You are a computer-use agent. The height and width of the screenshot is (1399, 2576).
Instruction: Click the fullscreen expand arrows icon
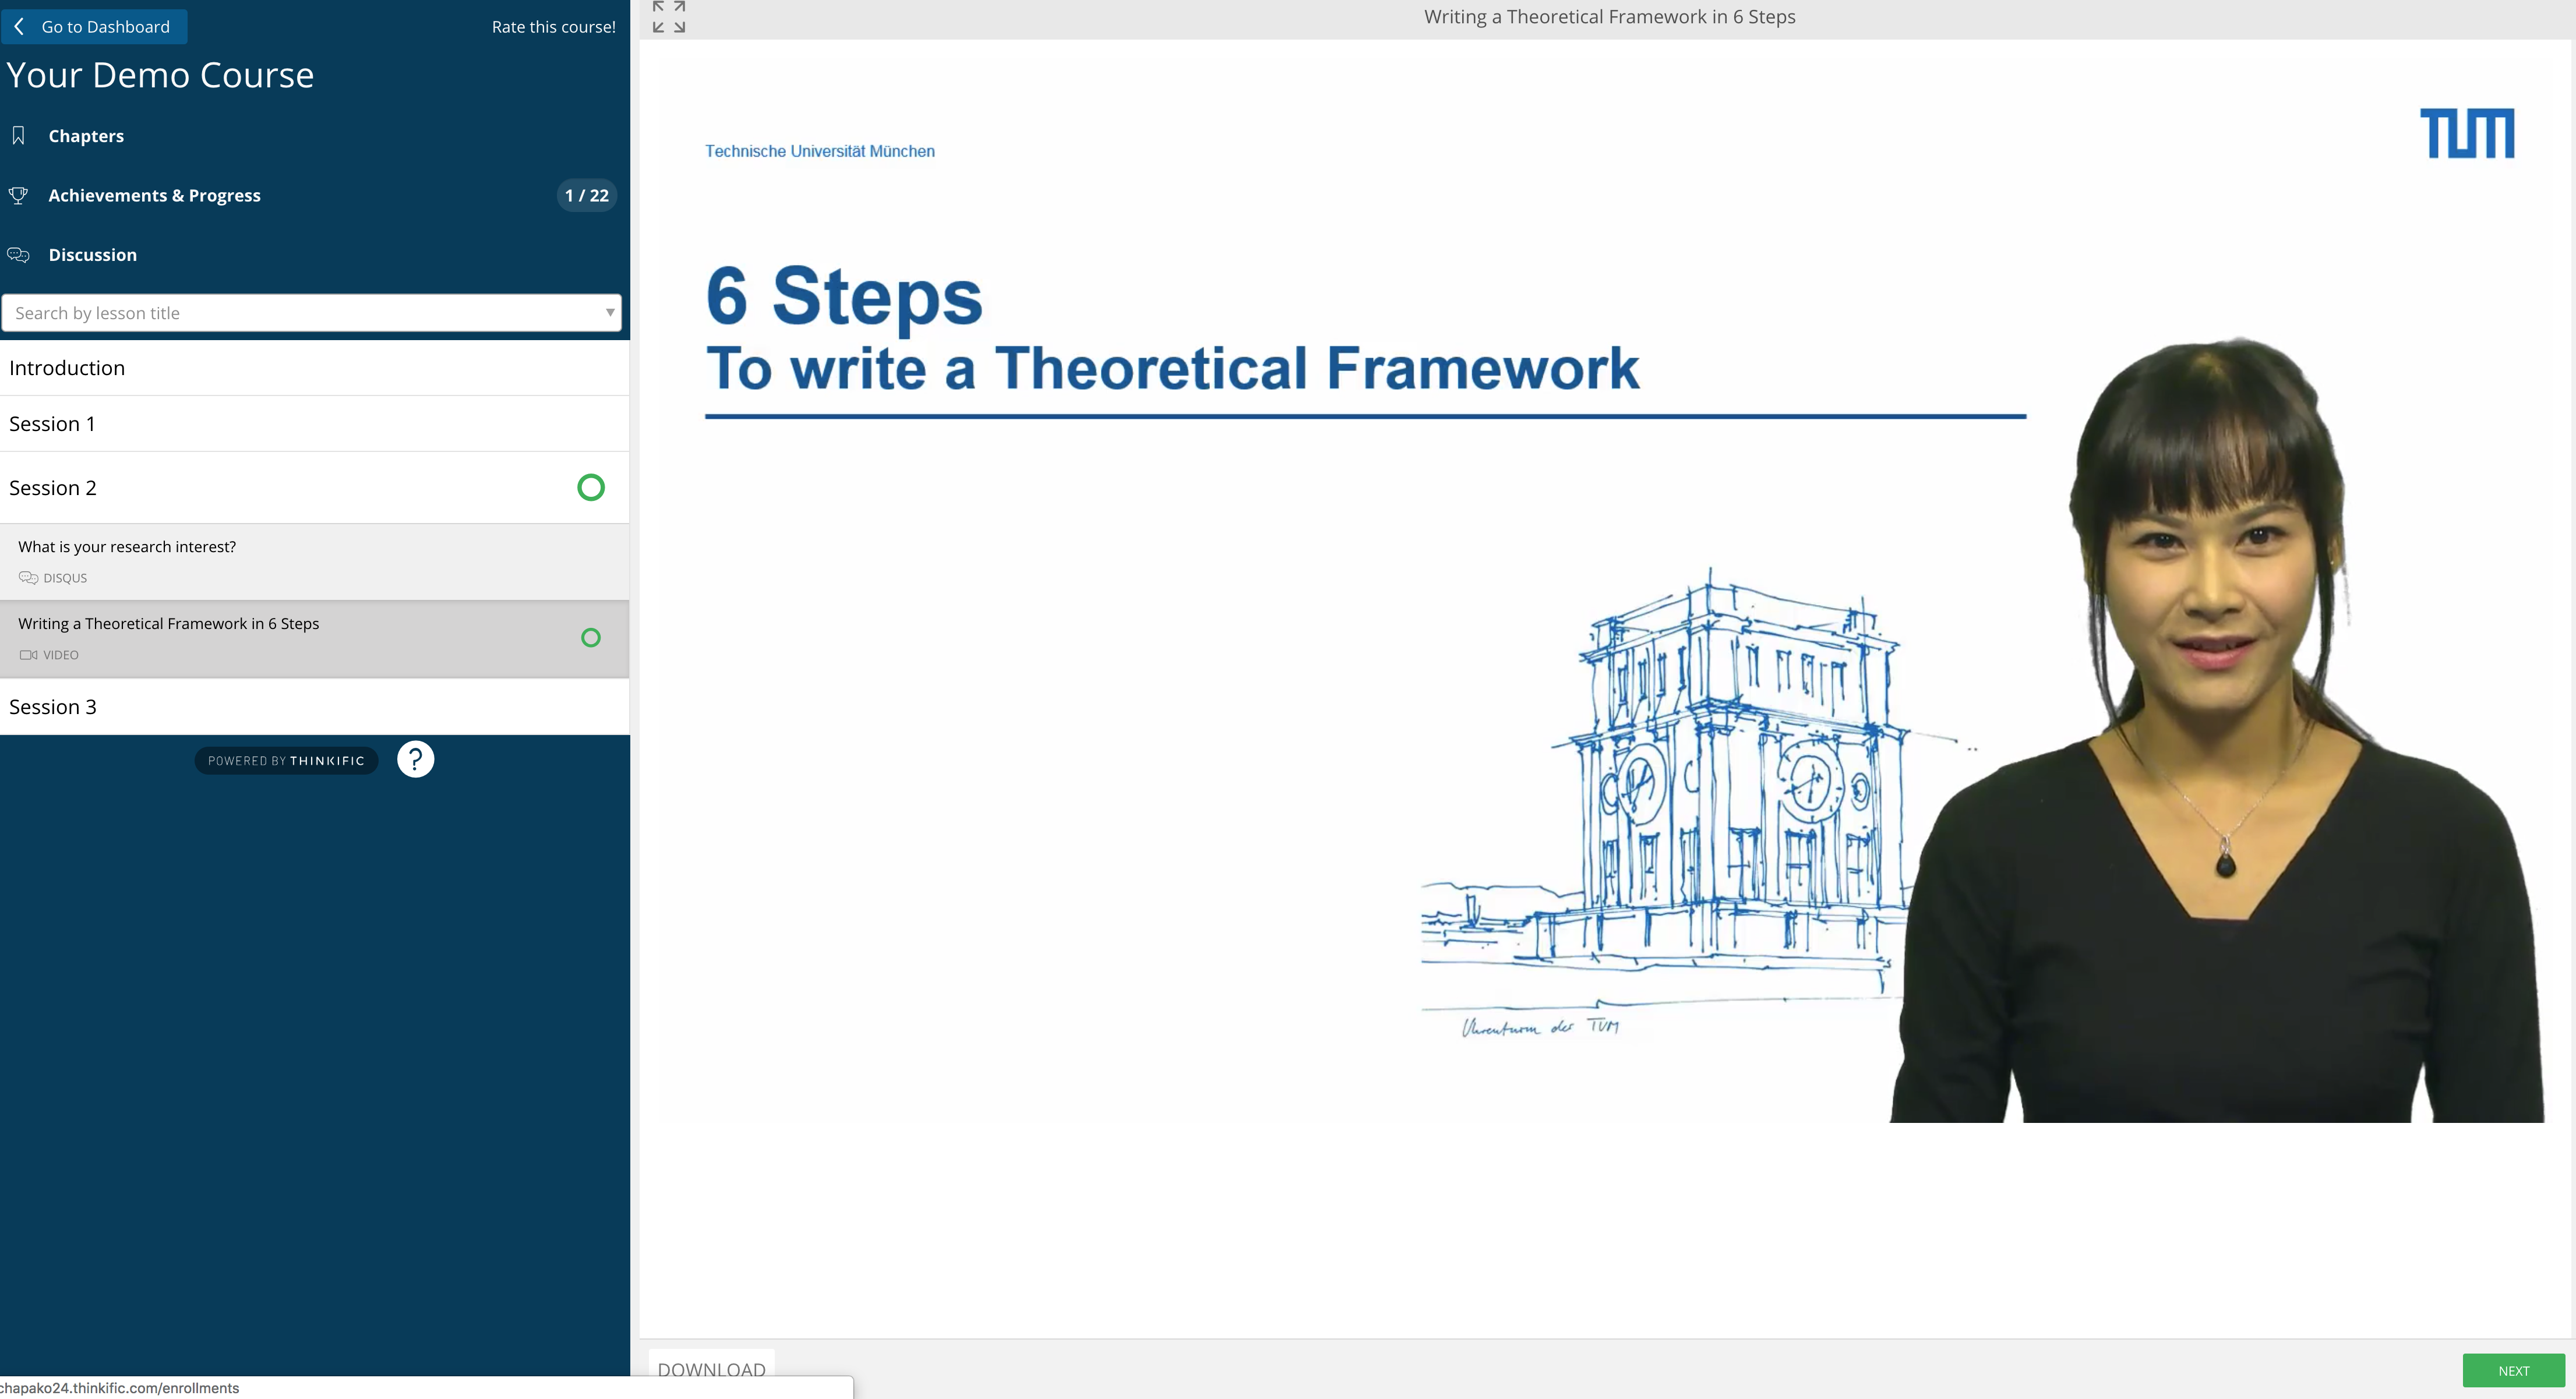click(x=668, y=17)
